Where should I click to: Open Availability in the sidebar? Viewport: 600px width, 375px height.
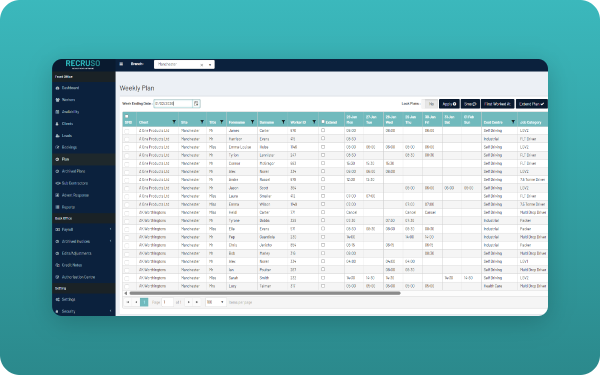pos(70,112)
